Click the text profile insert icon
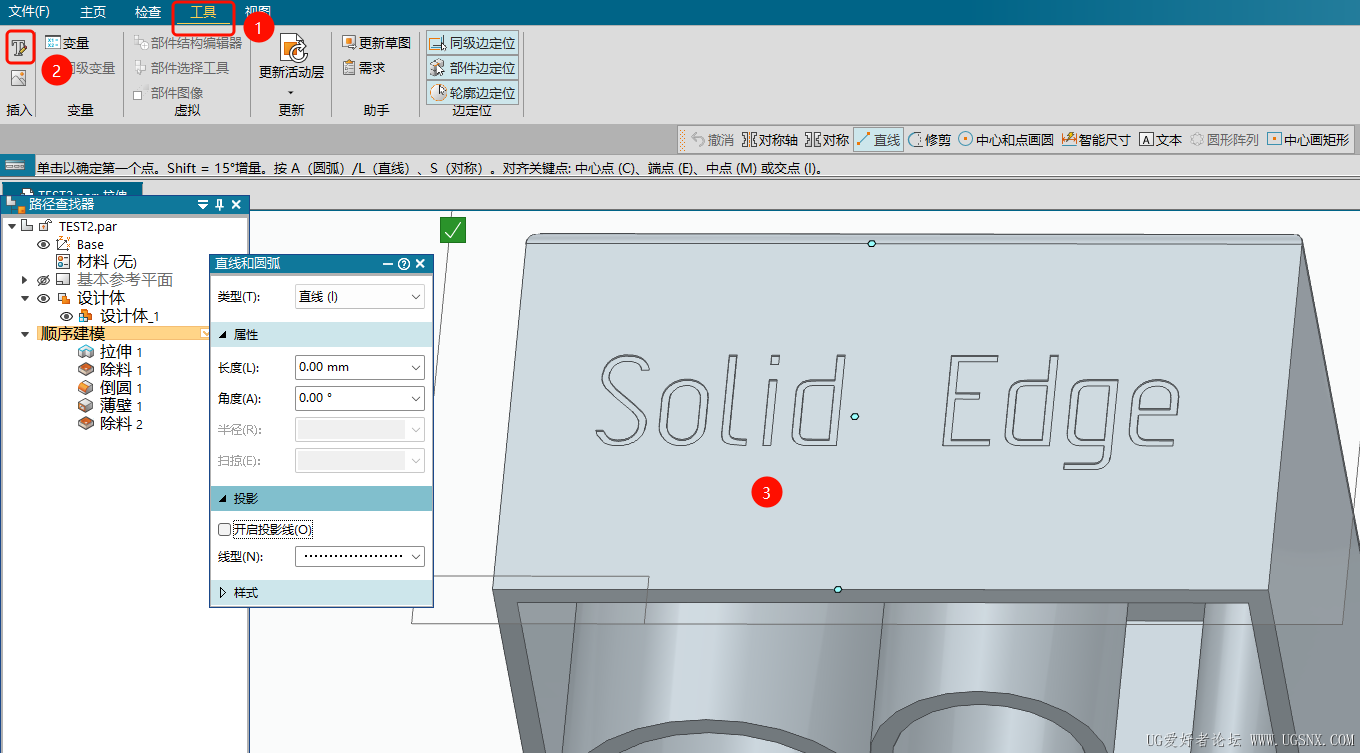1360x753 pixels. click(x=20, y=46)
